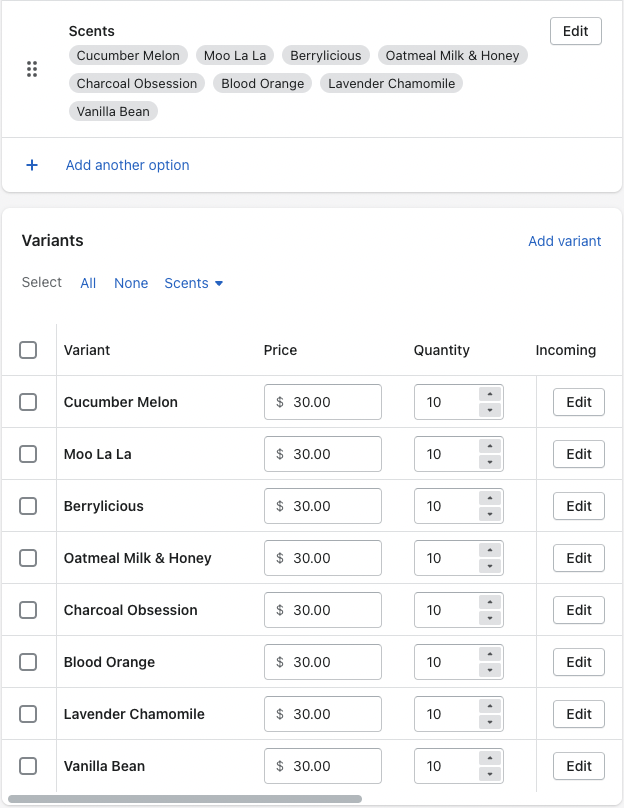Check the checkbox for Lavender Chamomile
Viewport: 624px width, 808px height.
point(28,714)
